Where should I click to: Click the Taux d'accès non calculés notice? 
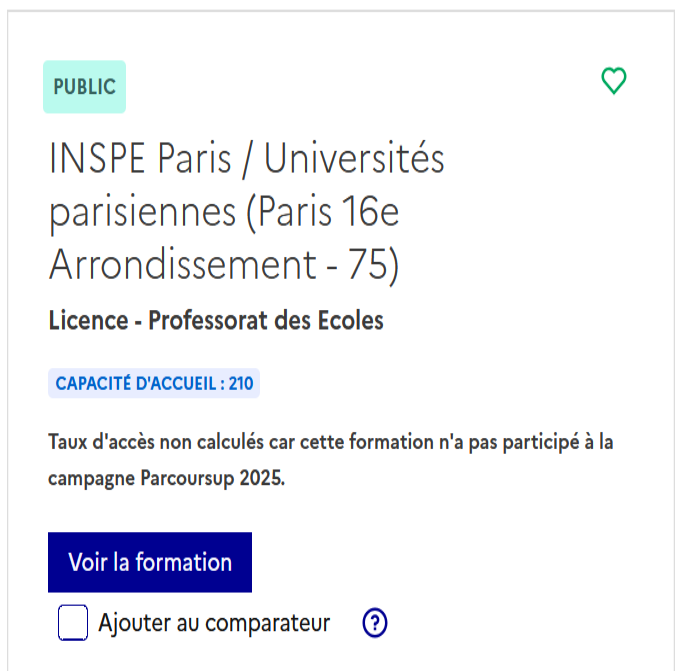point(330,442)
